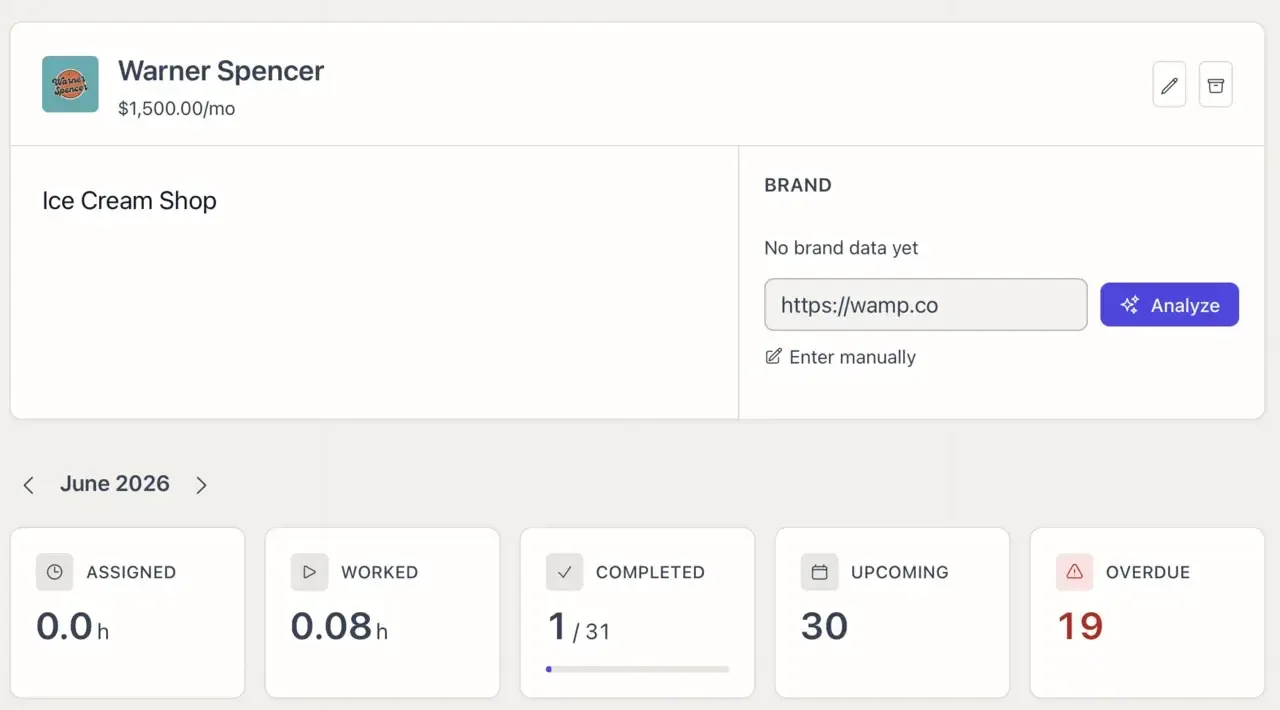Click the Warner Spencer client name
This screenshot has height=710, width=1280.
pos(221,71)
